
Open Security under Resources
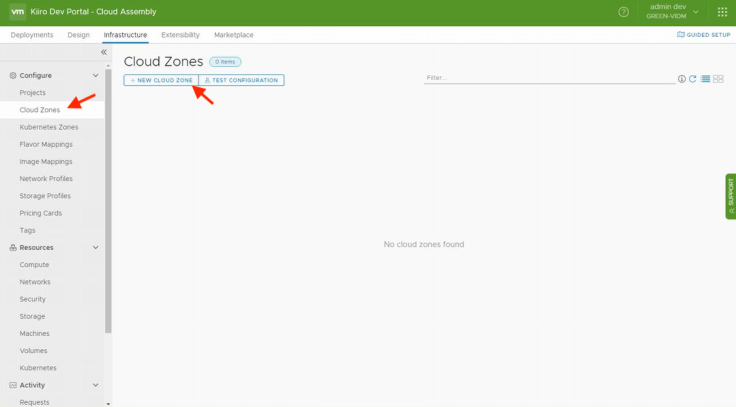point(32,299)
